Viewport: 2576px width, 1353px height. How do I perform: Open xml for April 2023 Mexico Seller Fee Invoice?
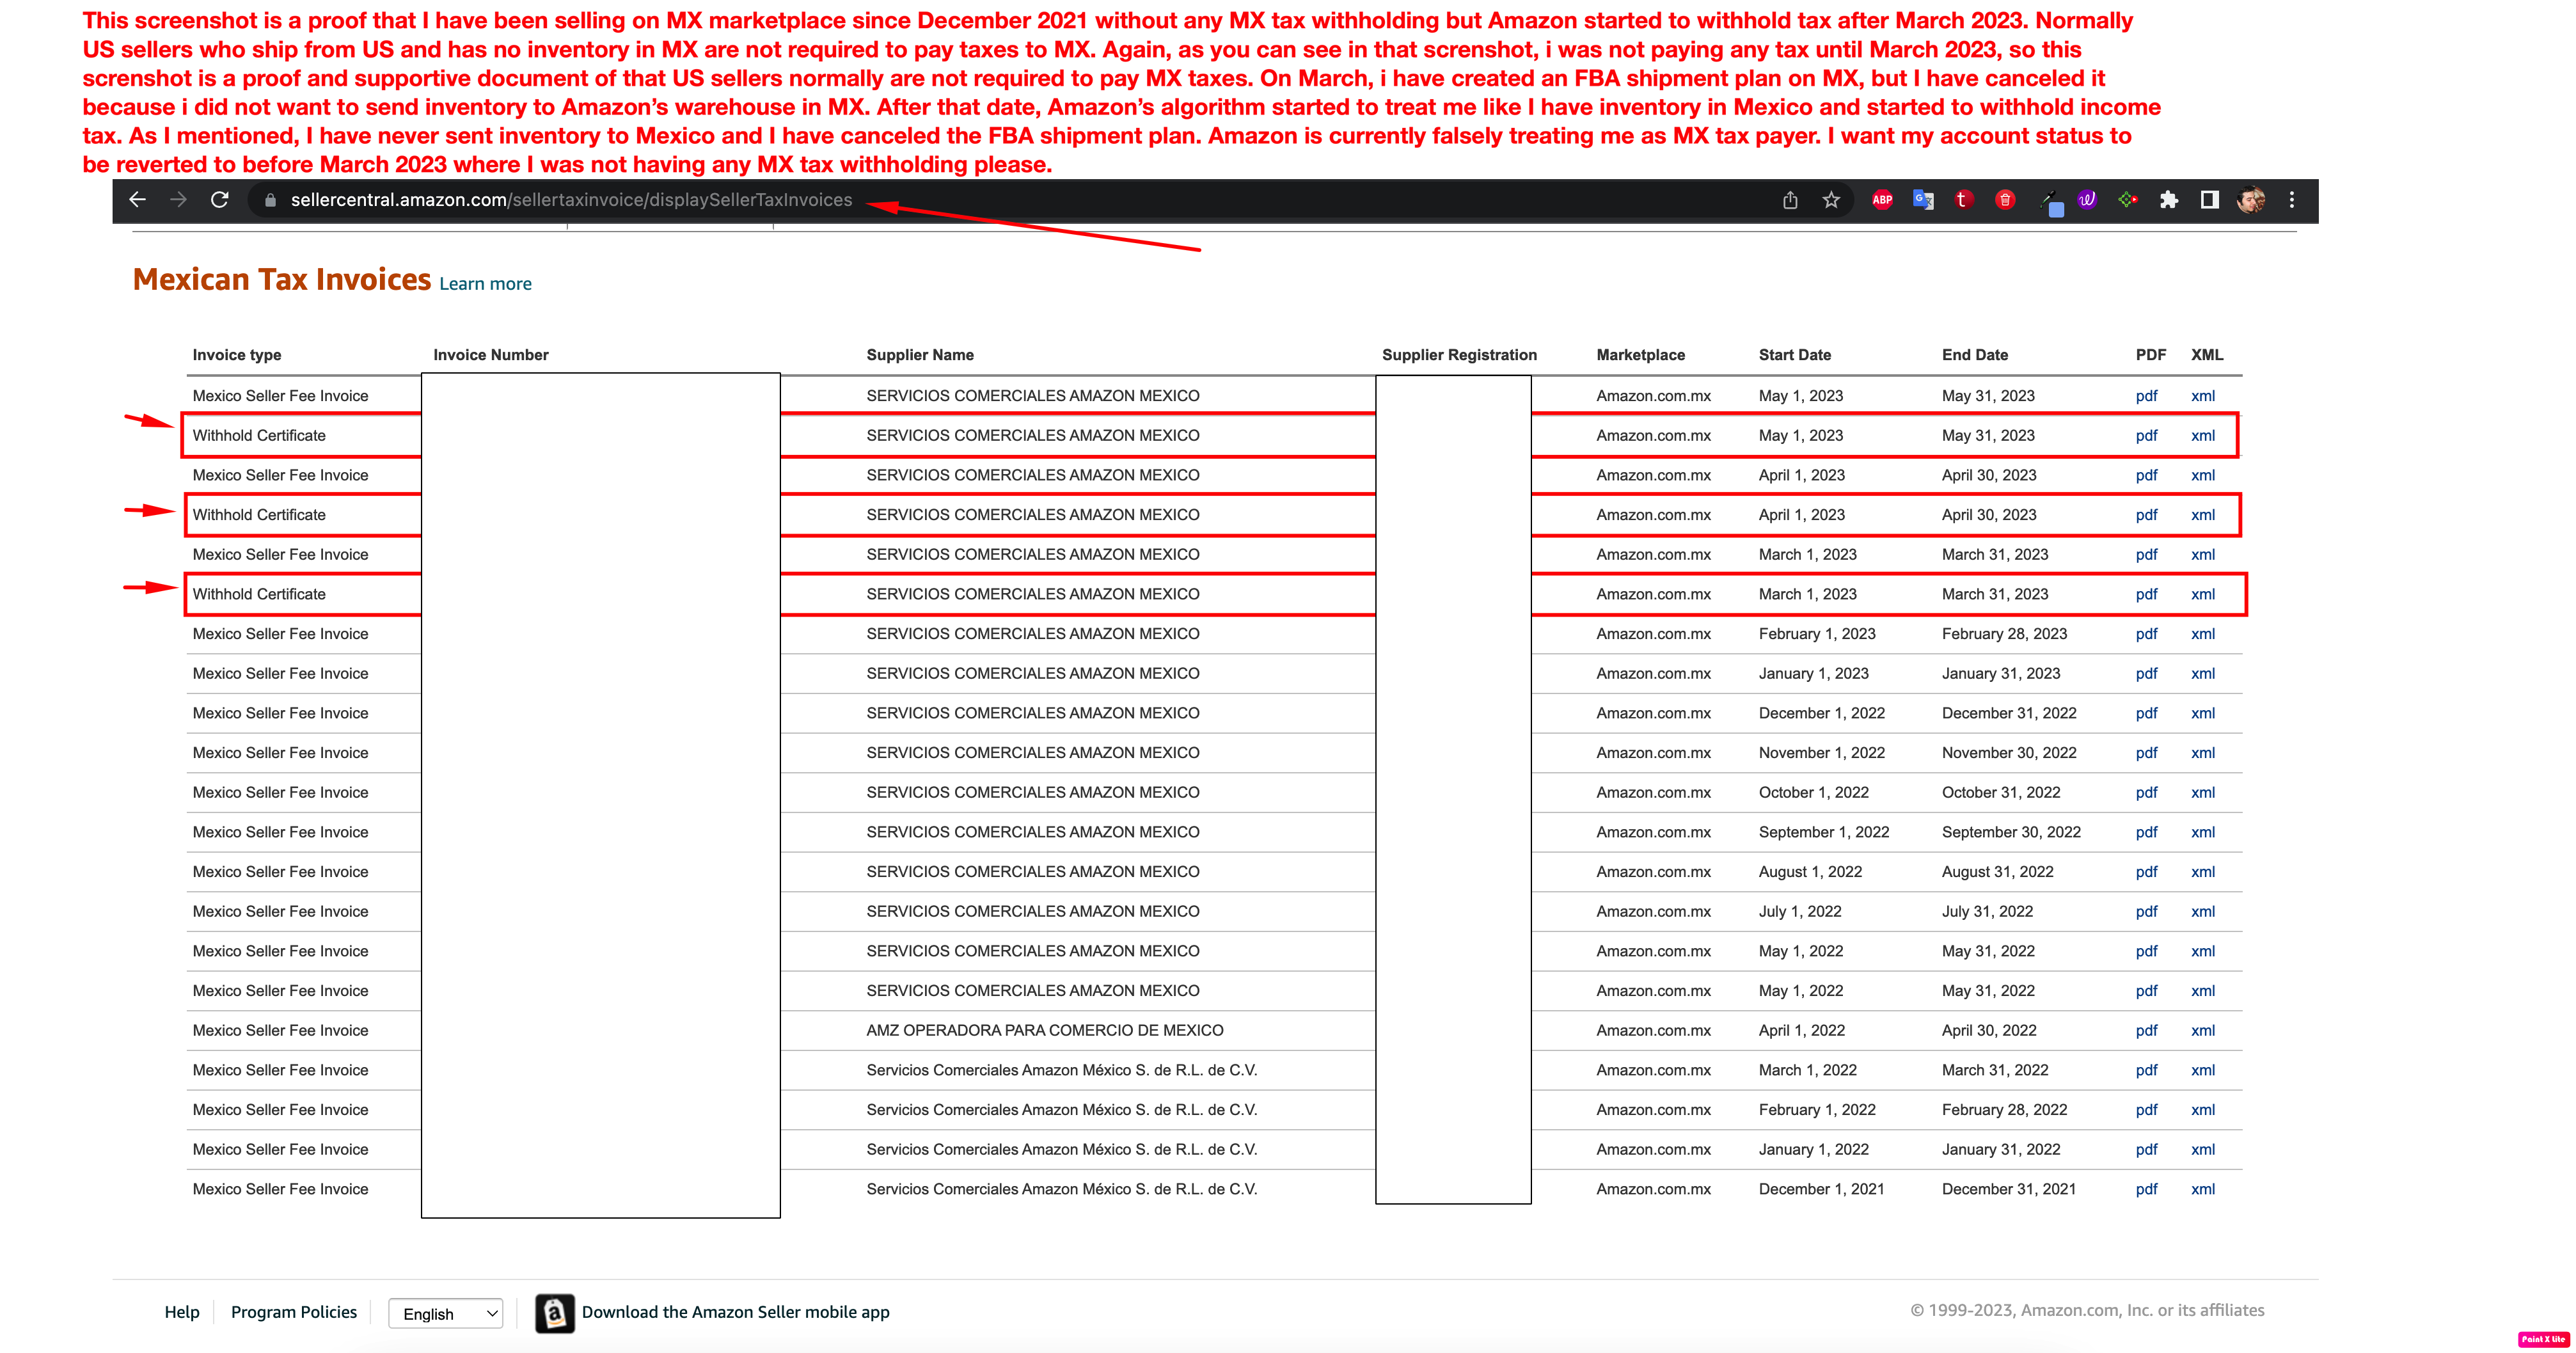click(x=2203, y=475)
